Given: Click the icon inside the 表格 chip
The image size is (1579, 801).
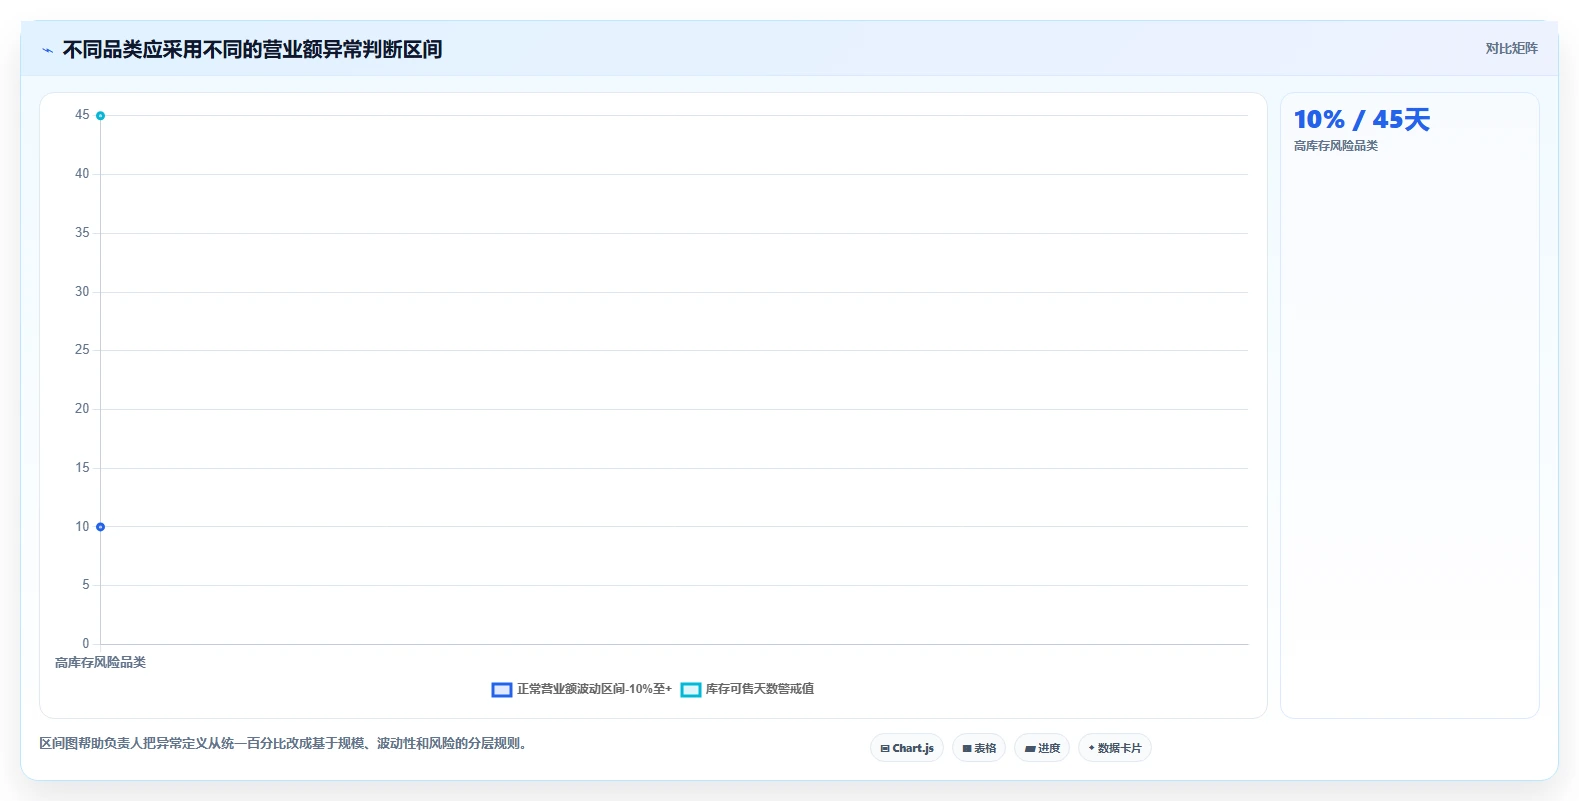Looking at the screenshot, I should click(967, 748).
